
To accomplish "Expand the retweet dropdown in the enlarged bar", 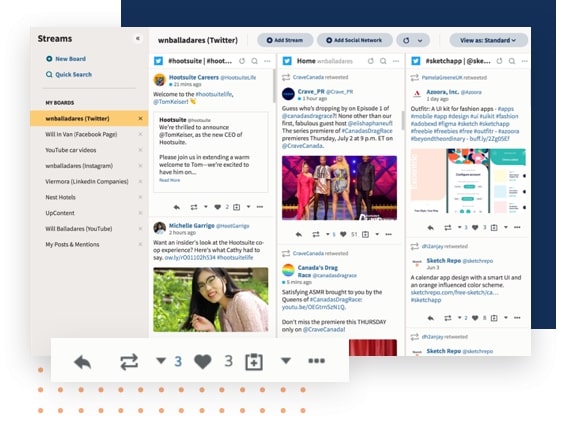I will click(161, 361).
